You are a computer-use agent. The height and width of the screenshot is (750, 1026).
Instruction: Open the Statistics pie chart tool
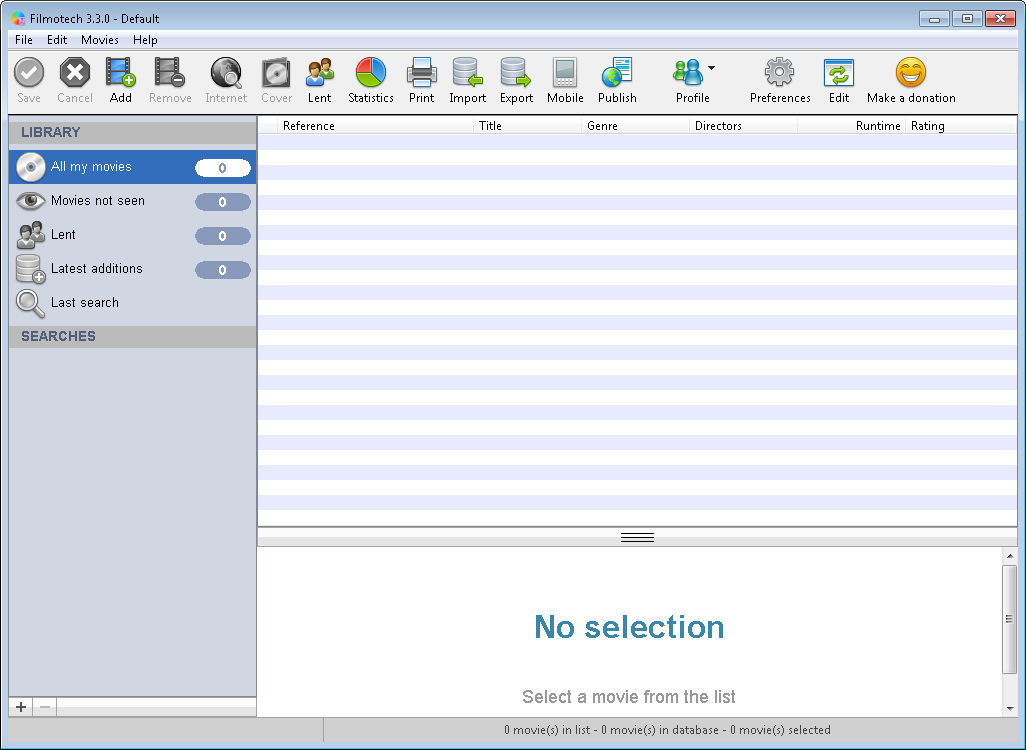[371, 74]
